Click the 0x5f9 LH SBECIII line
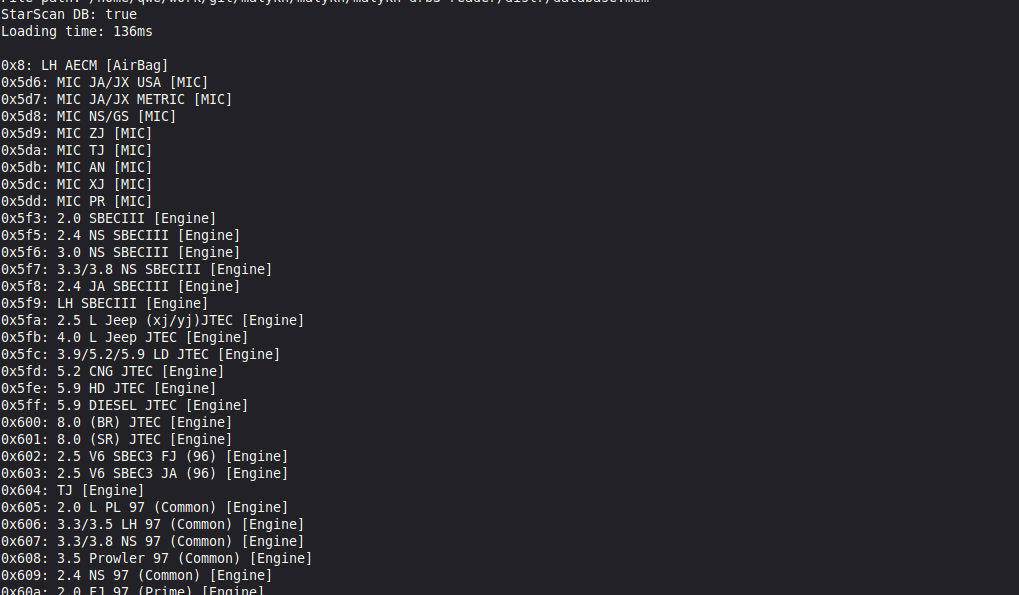 click(104, 304)
